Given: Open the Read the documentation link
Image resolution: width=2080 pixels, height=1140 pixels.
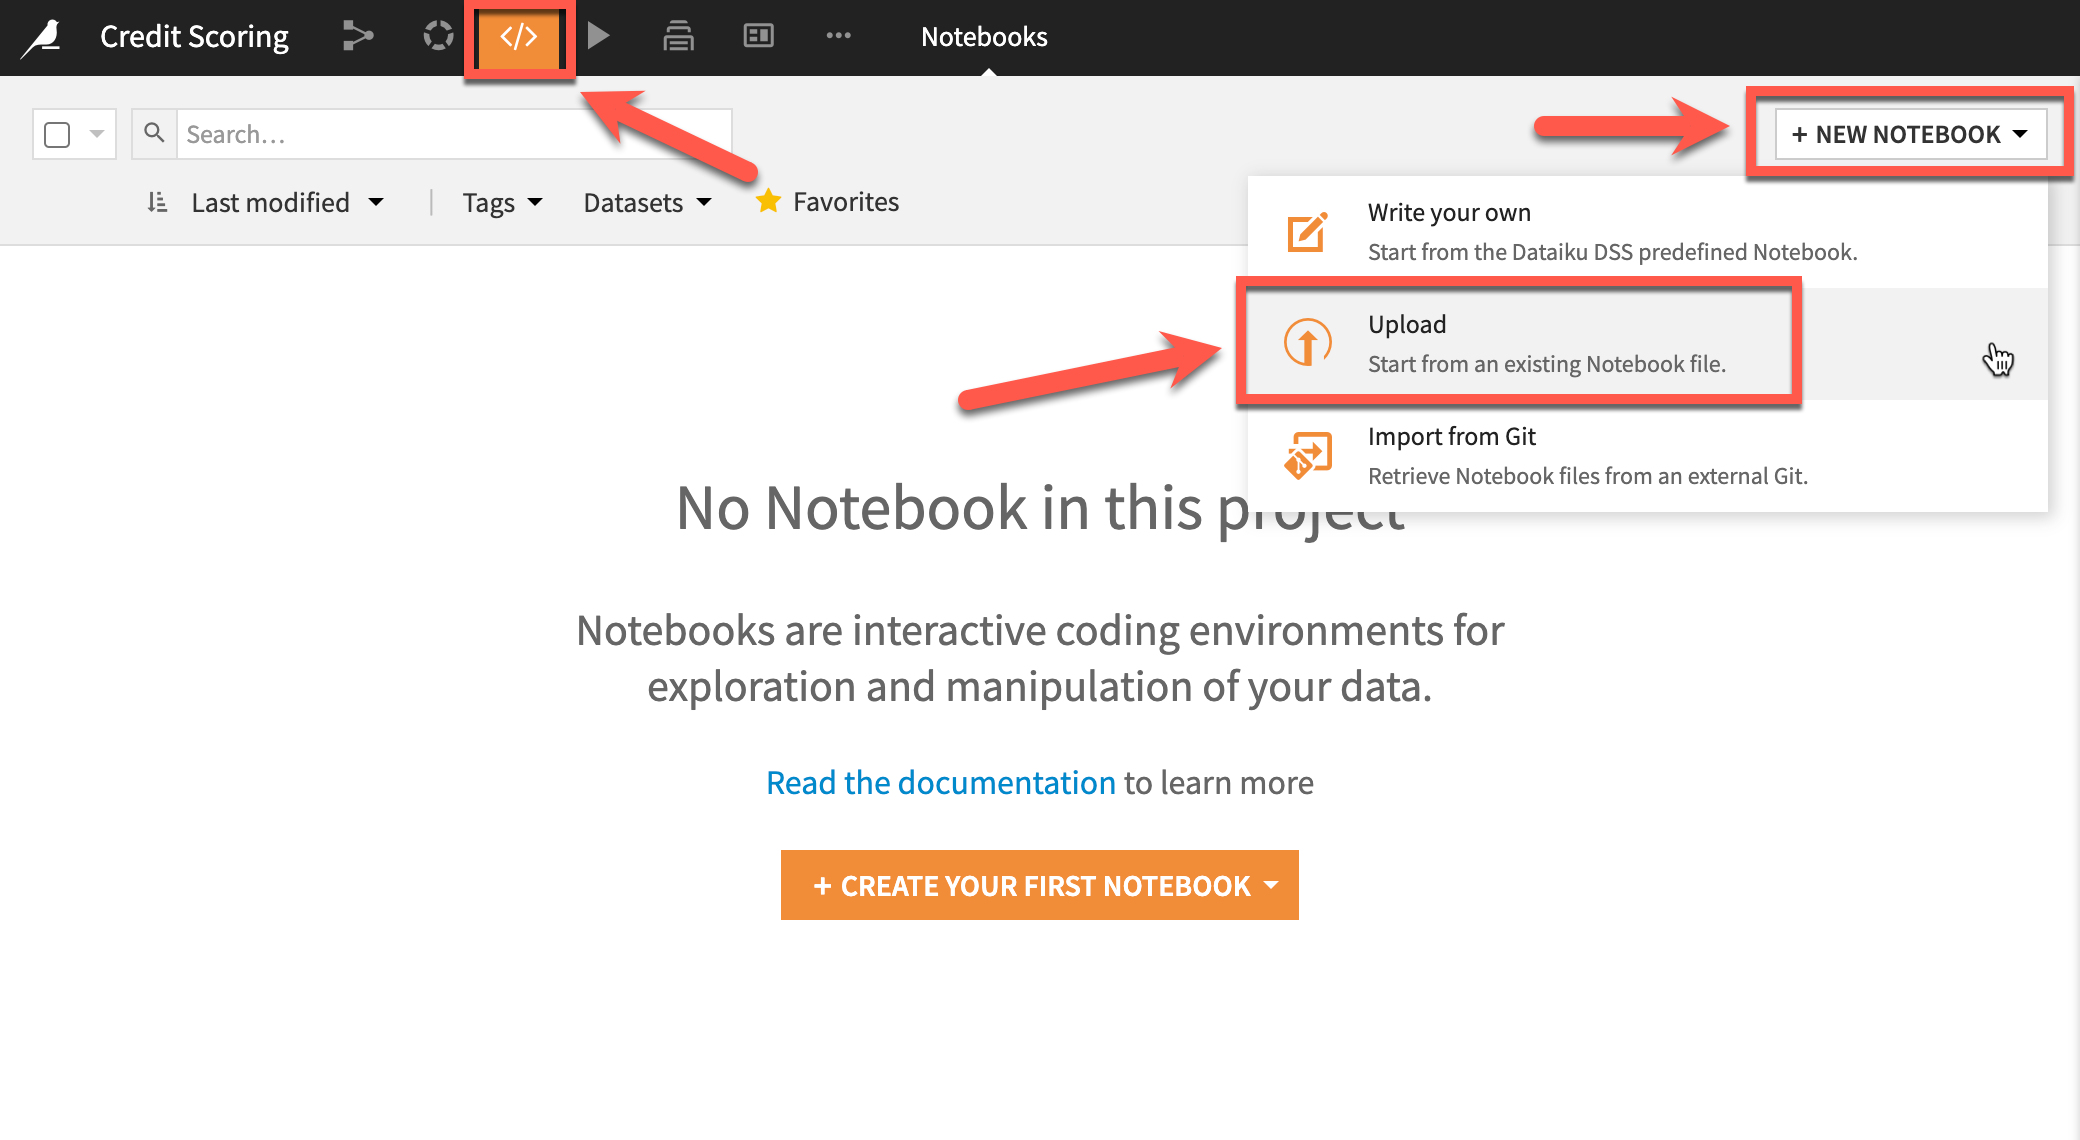Looking at the screenshot, I should pos(940,783).
